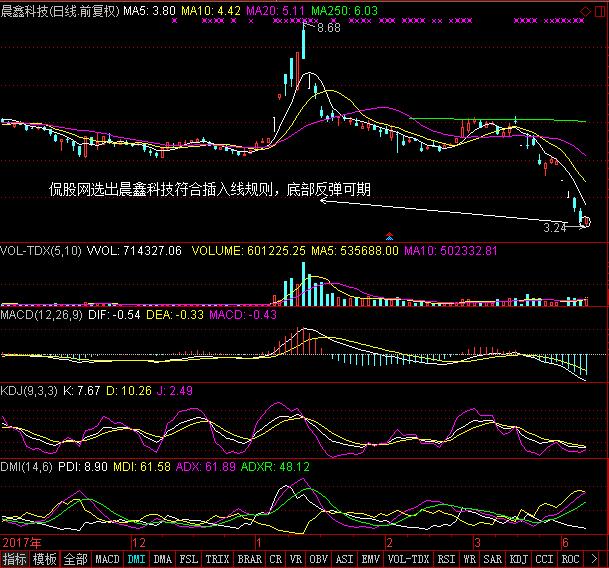
Task: Switch to the MACD indicator tab
Action: (x=107, y=559)
